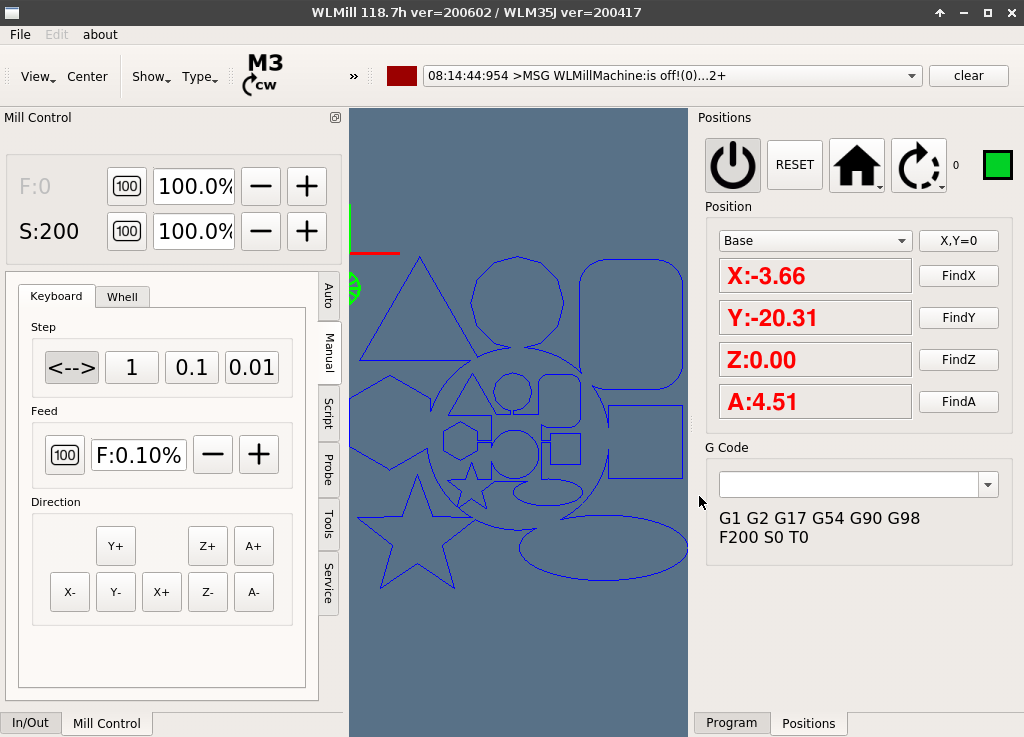The width and height of the screenshot is (1024, 737).
Task: Jog Y+ direction
Action: (116, 546)
